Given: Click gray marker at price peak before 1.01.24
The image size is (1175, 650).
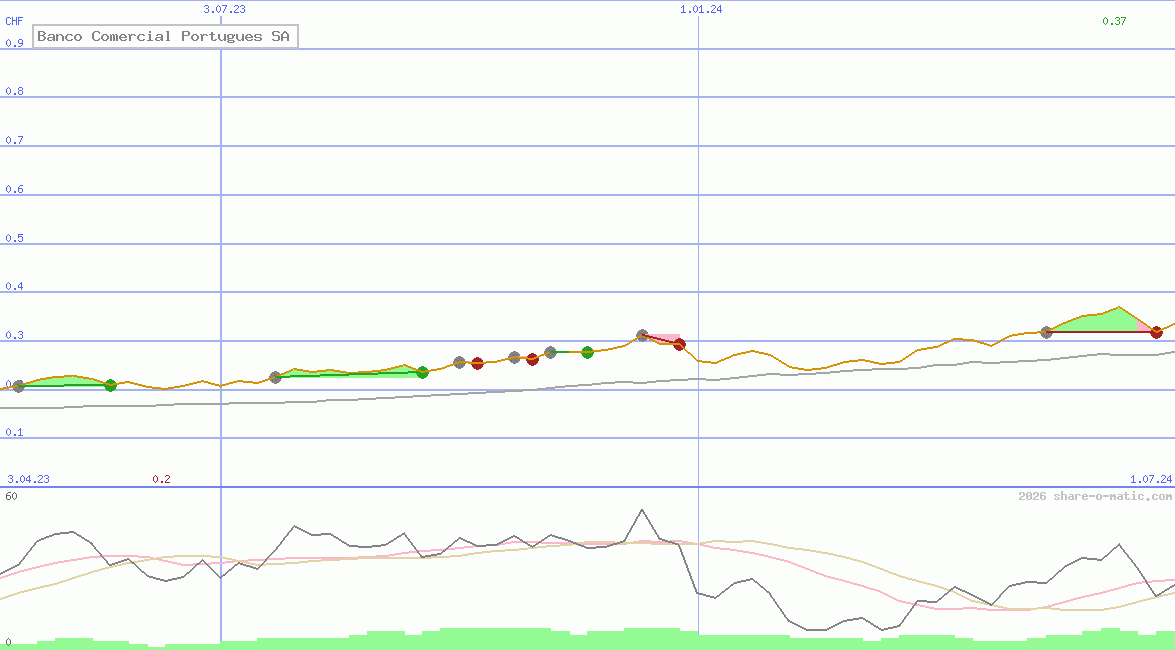Looking at the screenshot, I should (643, 336).
